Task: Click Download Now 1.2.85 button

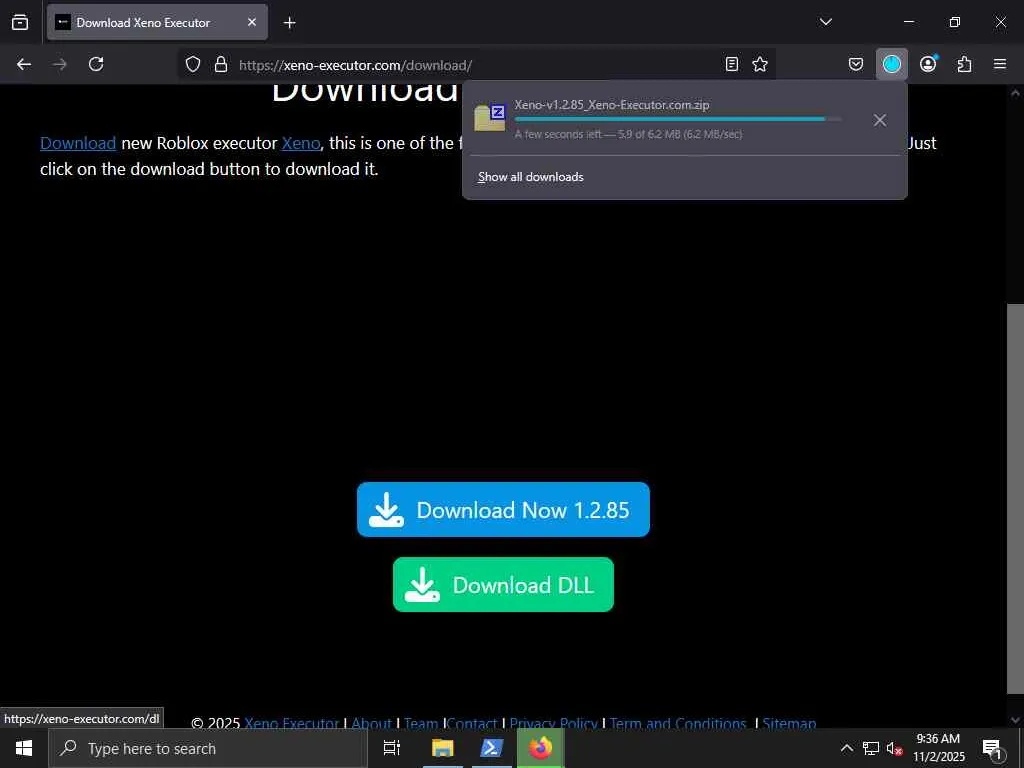Action: [503, 509]
